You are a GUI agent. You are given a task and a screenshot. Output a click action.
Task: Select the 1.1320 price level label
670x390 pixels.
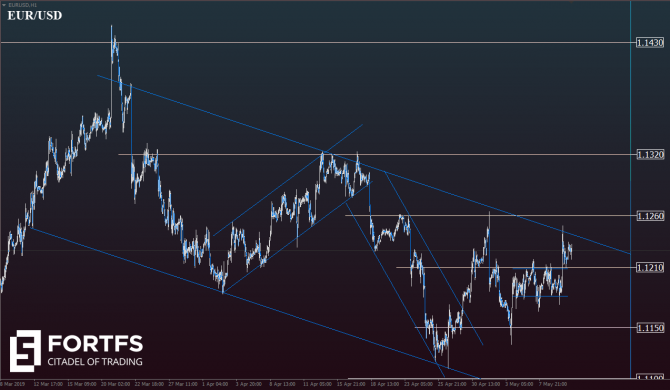click(649, 154)
